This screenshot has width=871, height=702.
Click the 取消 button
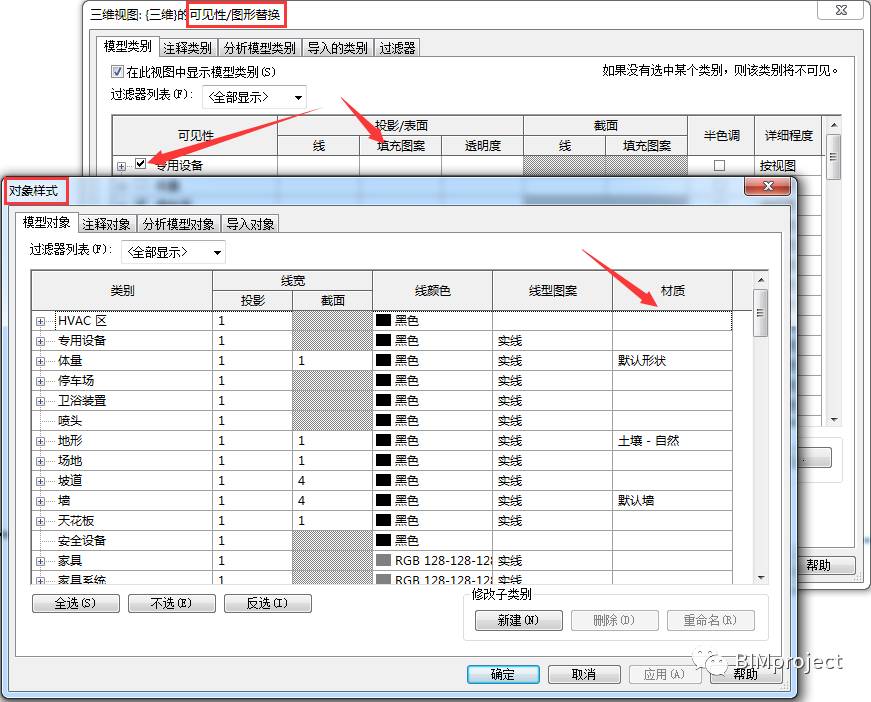(584, 674)
